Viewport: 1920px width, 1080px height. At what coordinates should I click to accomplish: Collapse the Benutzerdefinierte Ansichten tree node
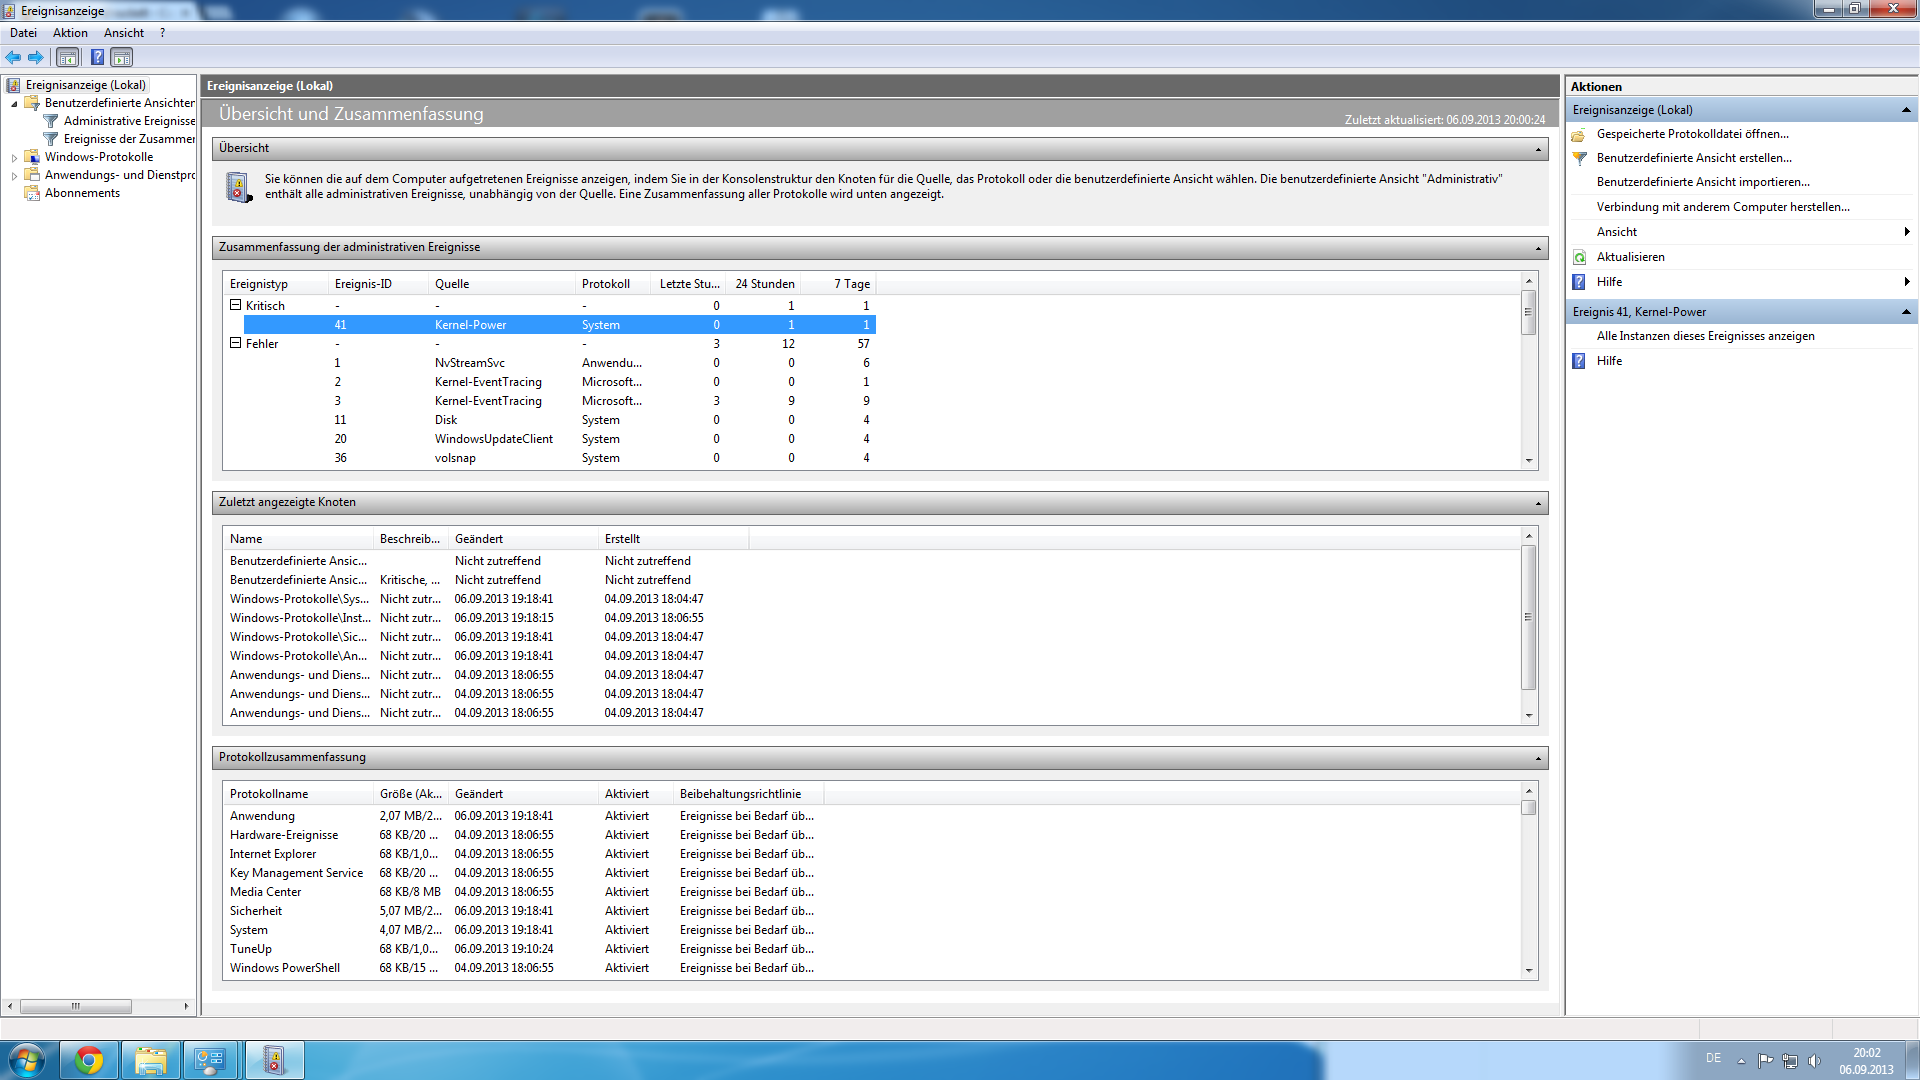[x=14, y=103]
